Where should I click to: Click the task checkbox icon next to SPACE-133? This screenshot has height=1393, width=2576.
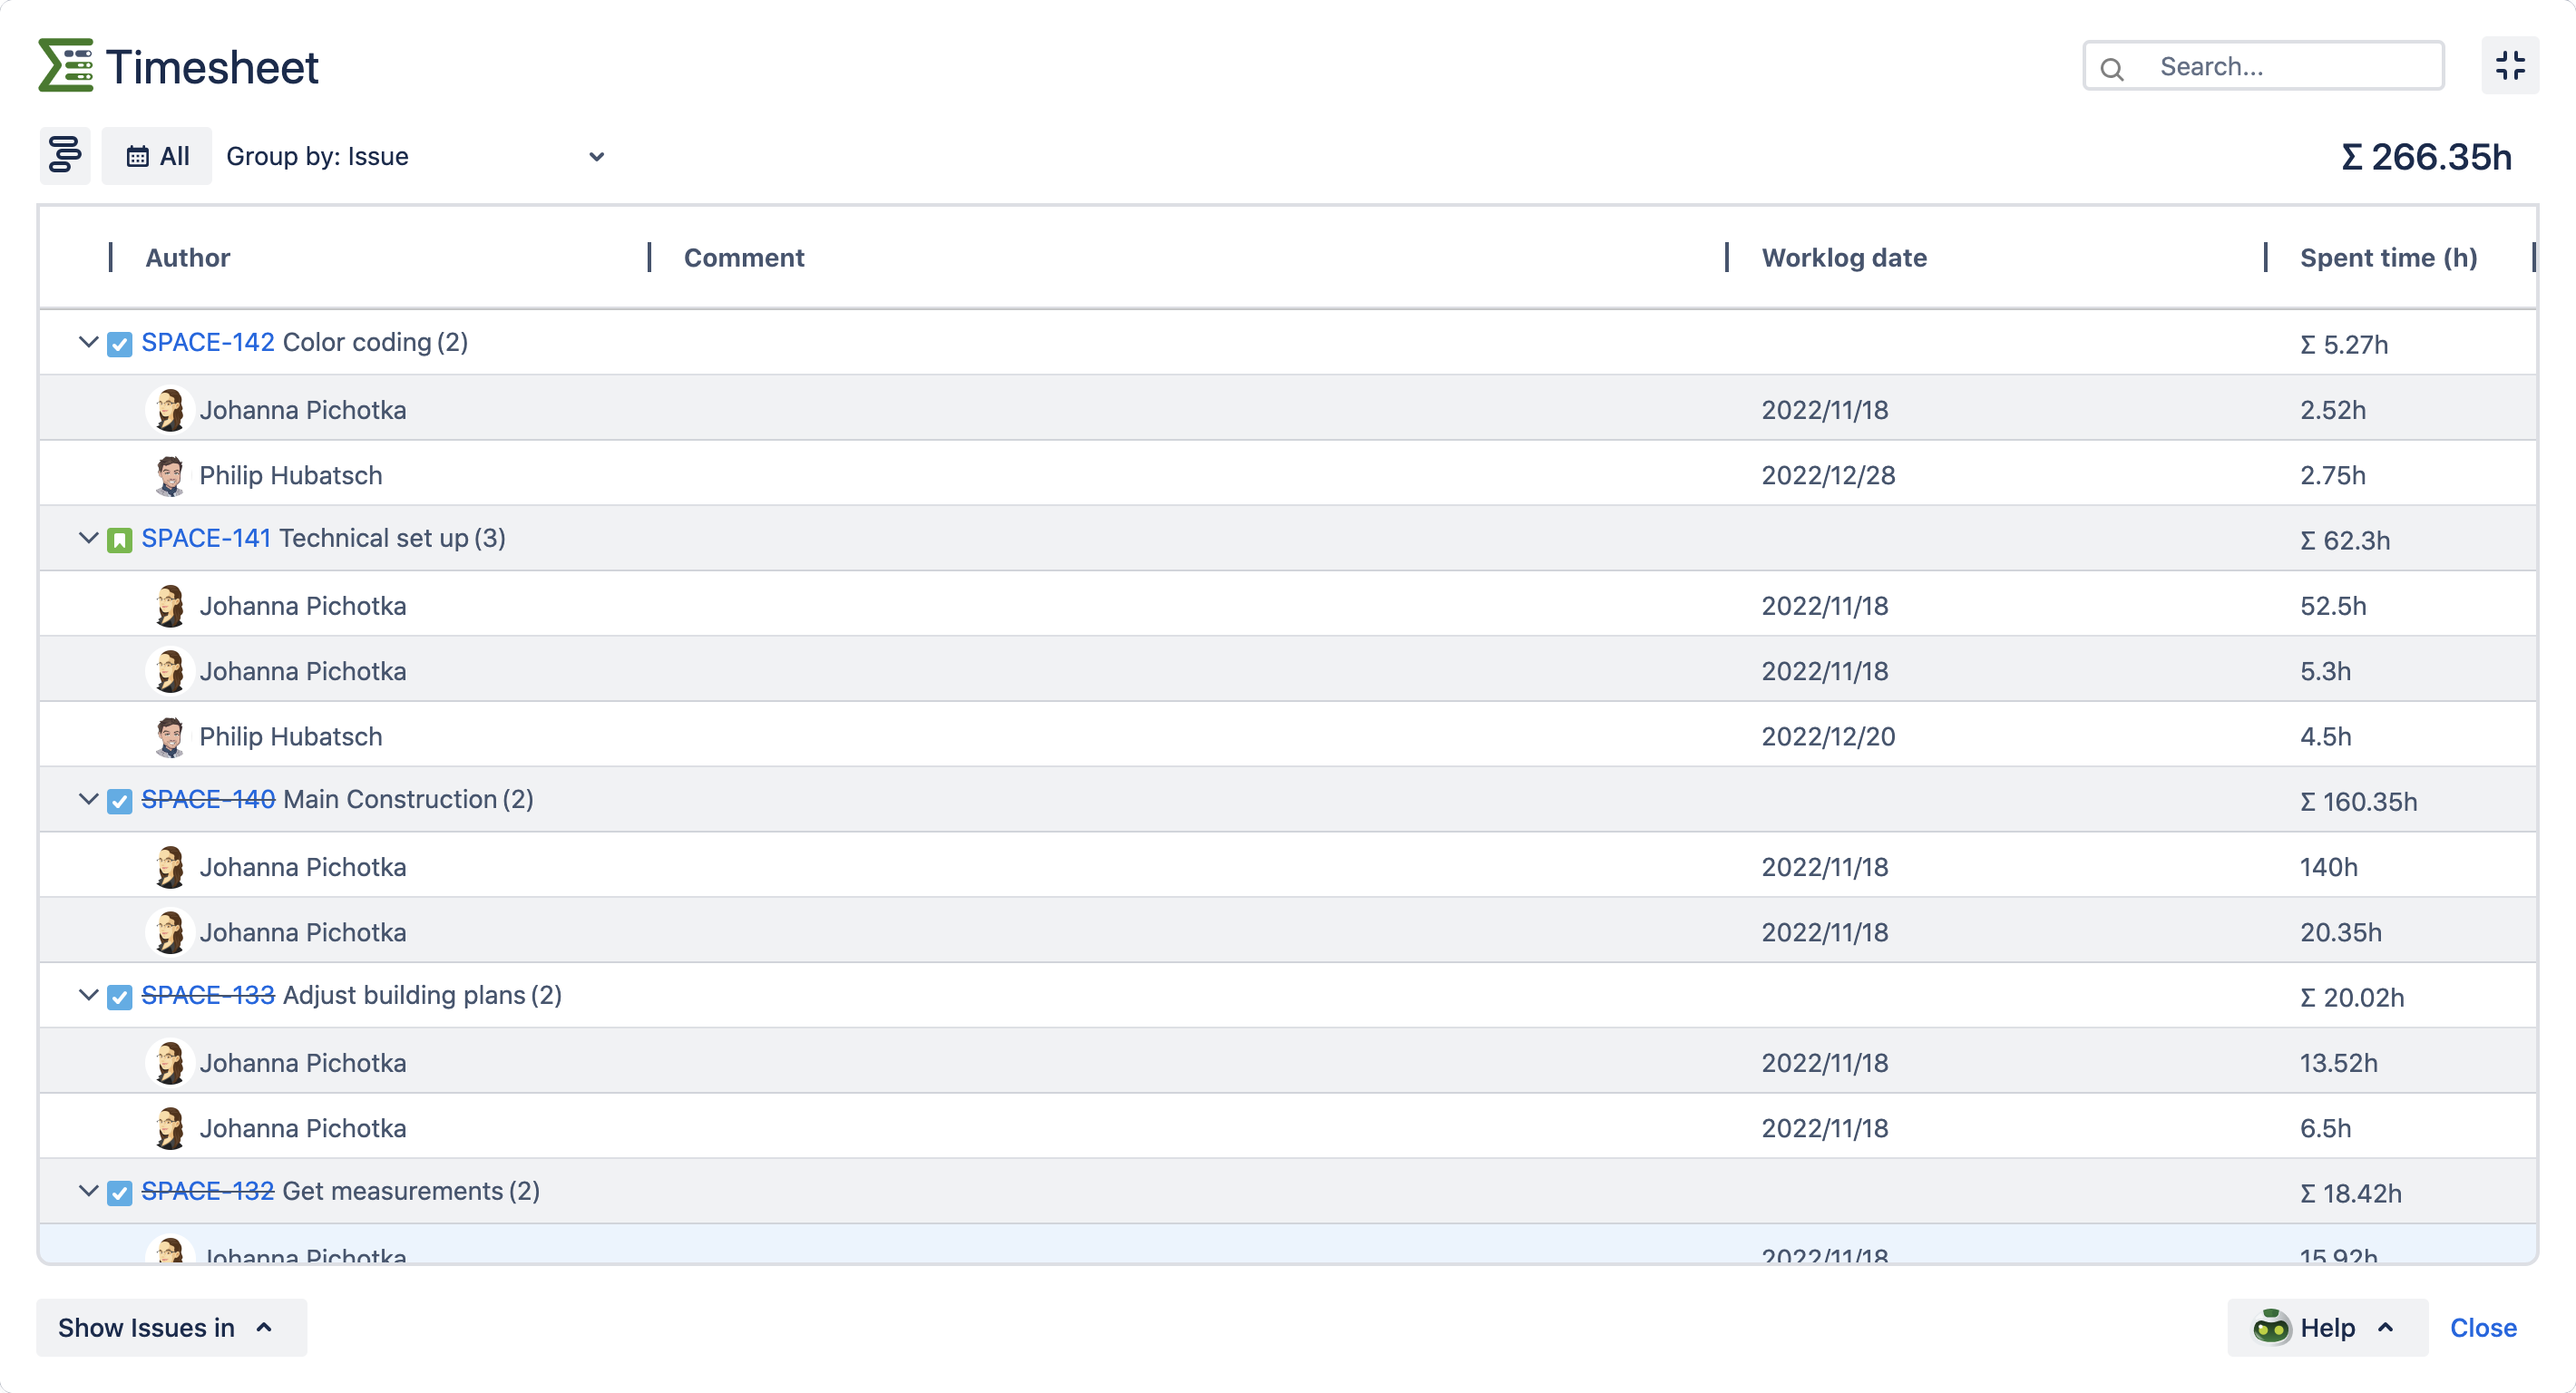coord(120,997)
